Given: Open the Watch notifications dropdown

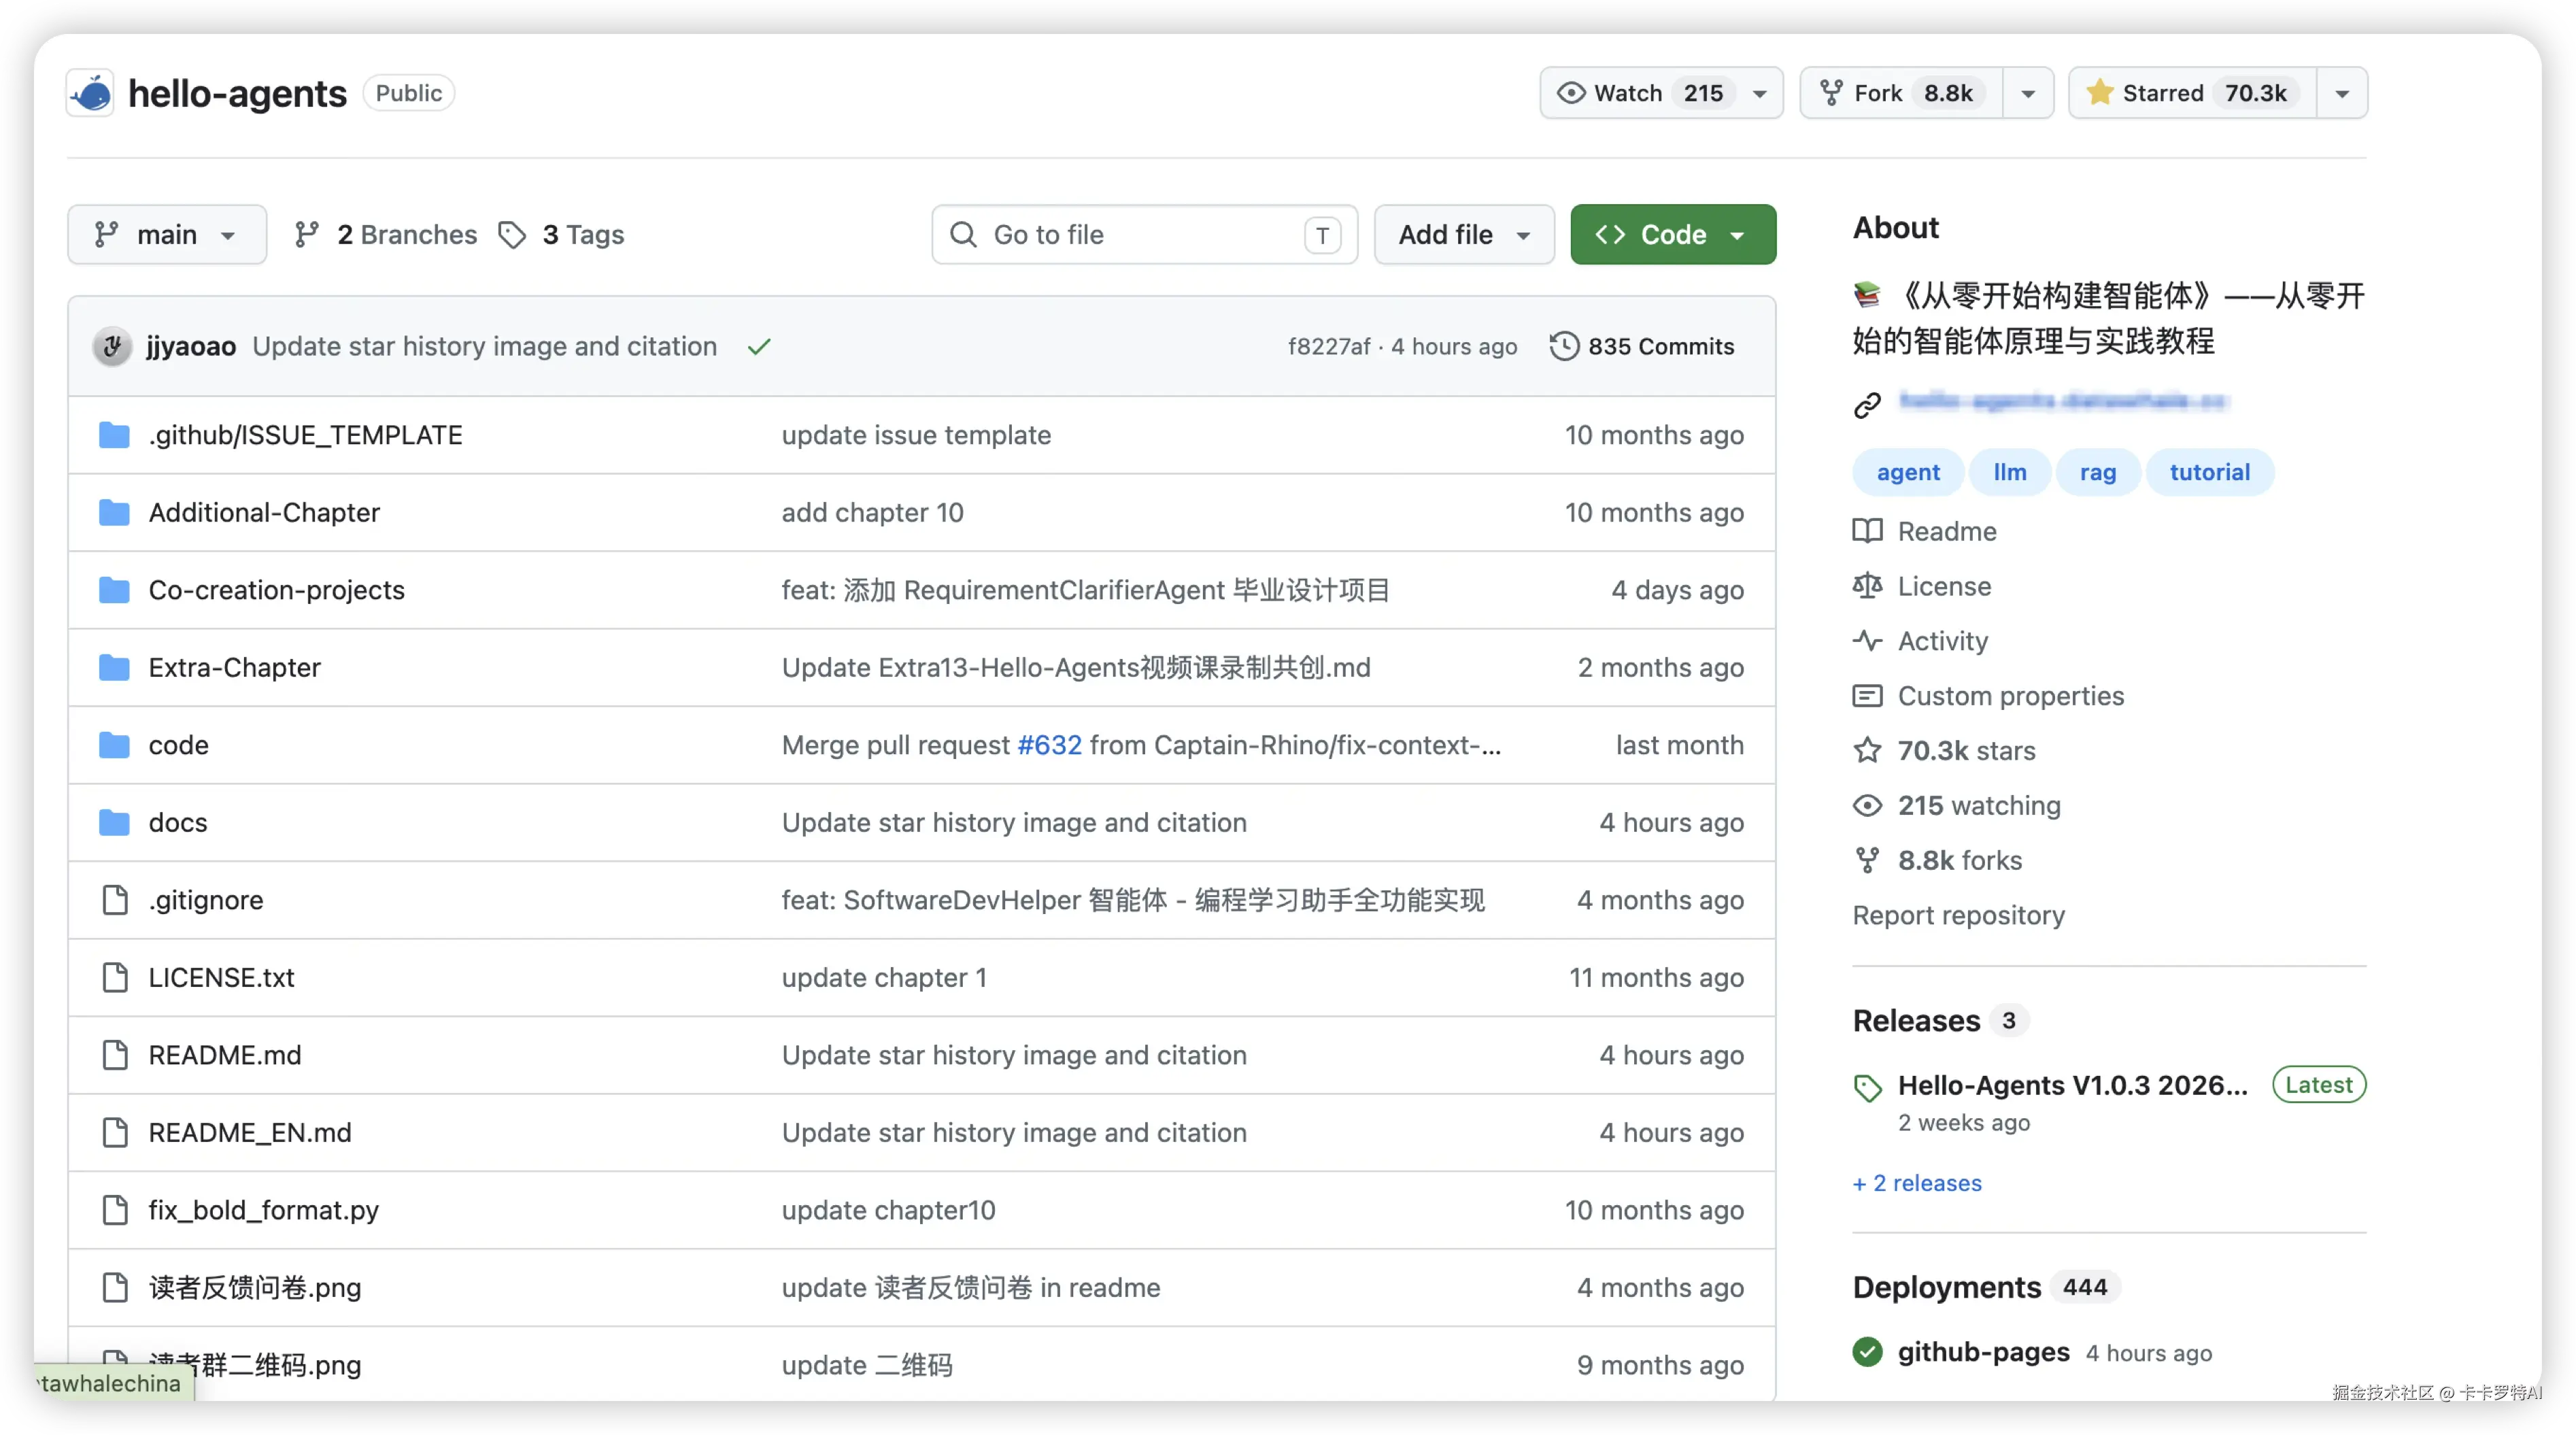Looking at the screenshot, I should pyautogui.click(x=1661, y=93).
